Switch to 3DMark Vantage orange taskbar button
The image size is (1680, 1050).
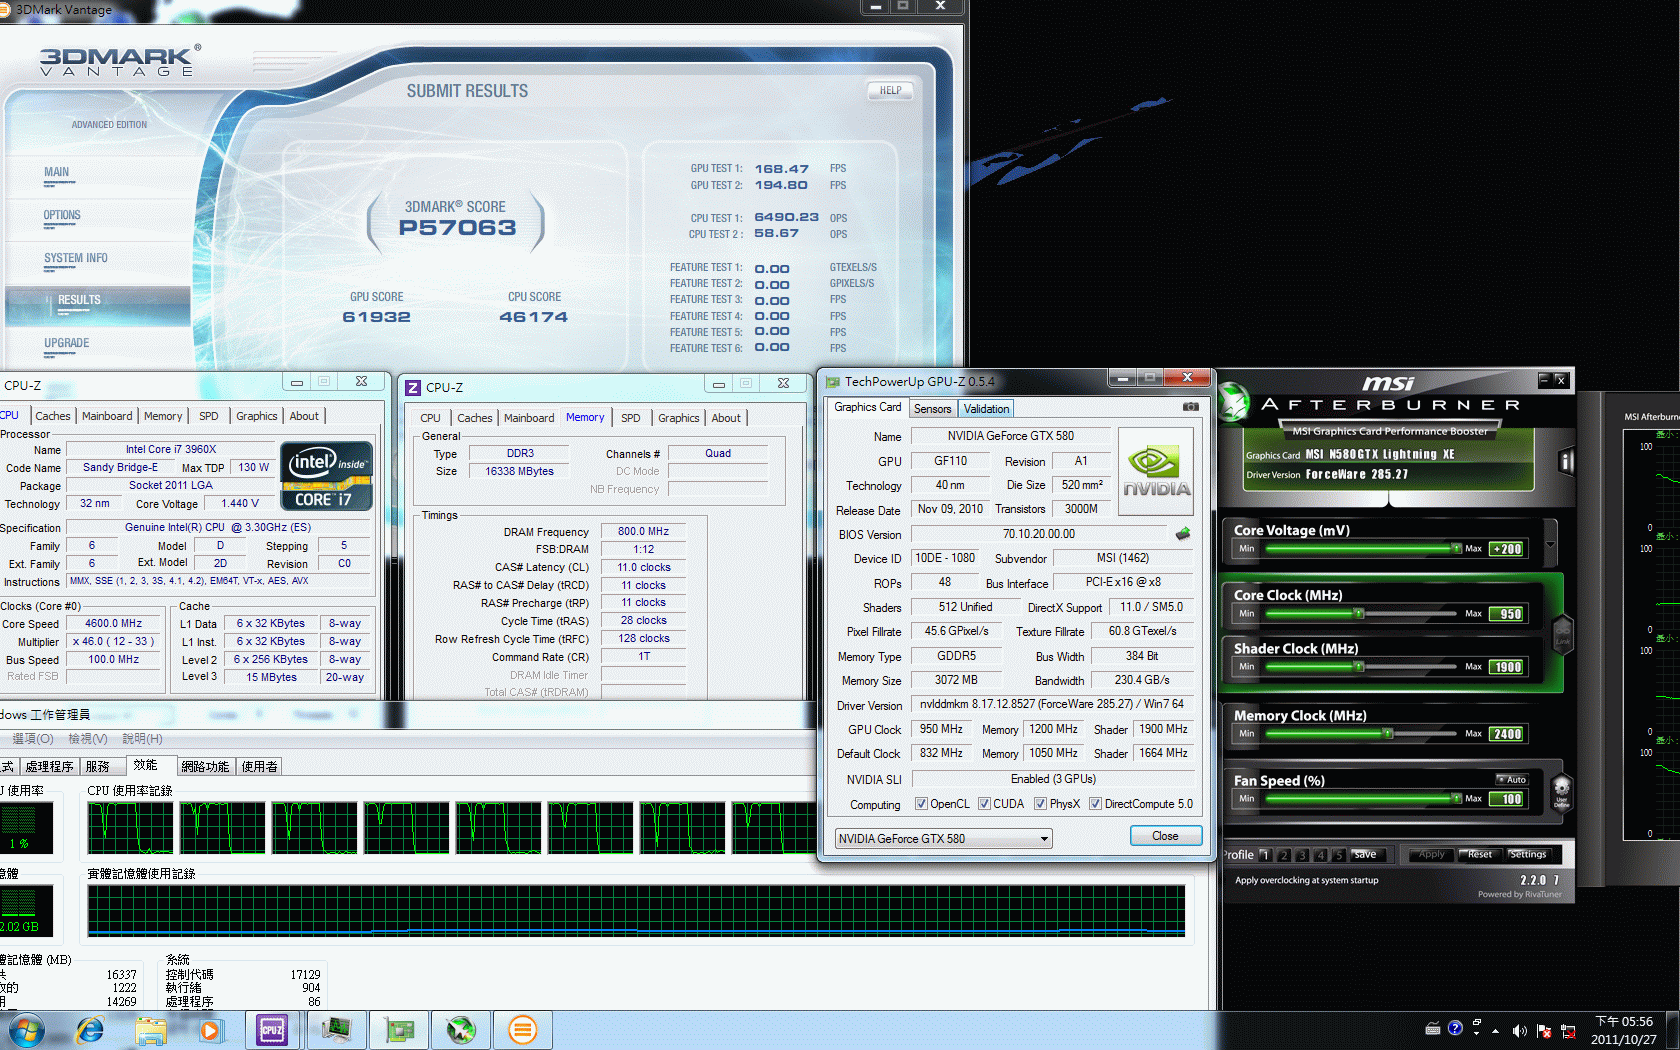tap(523, 1029)
